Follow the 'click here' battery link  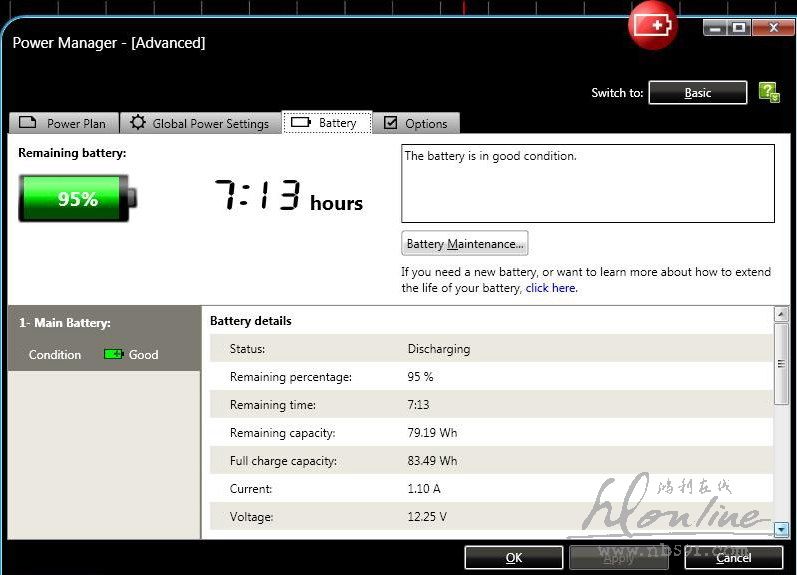[550, 288]
